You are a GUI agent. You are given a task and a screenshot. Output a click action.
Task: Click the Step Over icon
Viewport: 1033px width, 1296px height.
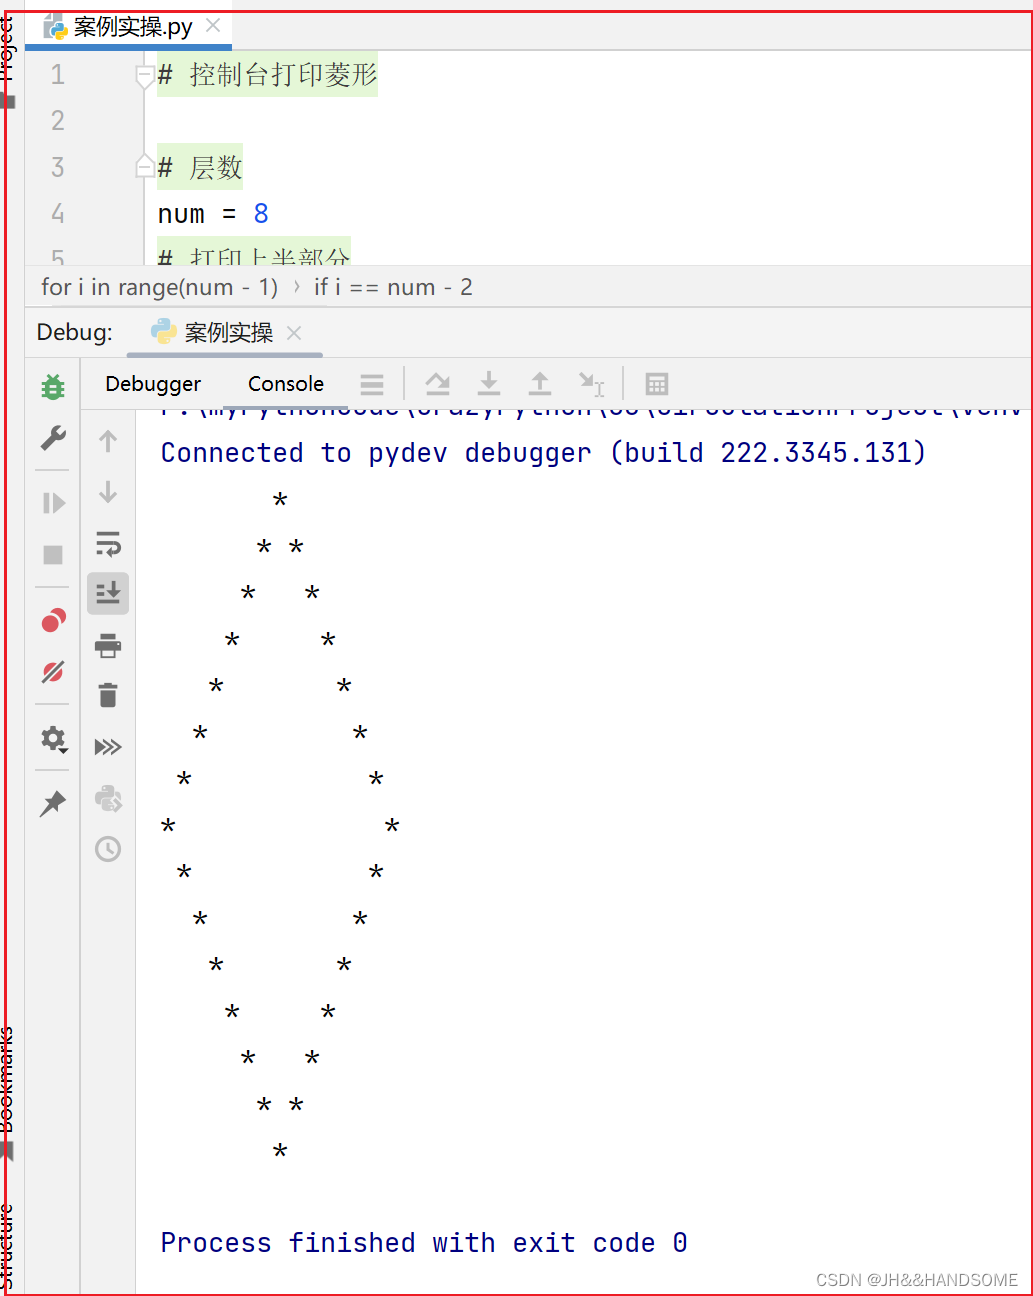coord(437,383)
